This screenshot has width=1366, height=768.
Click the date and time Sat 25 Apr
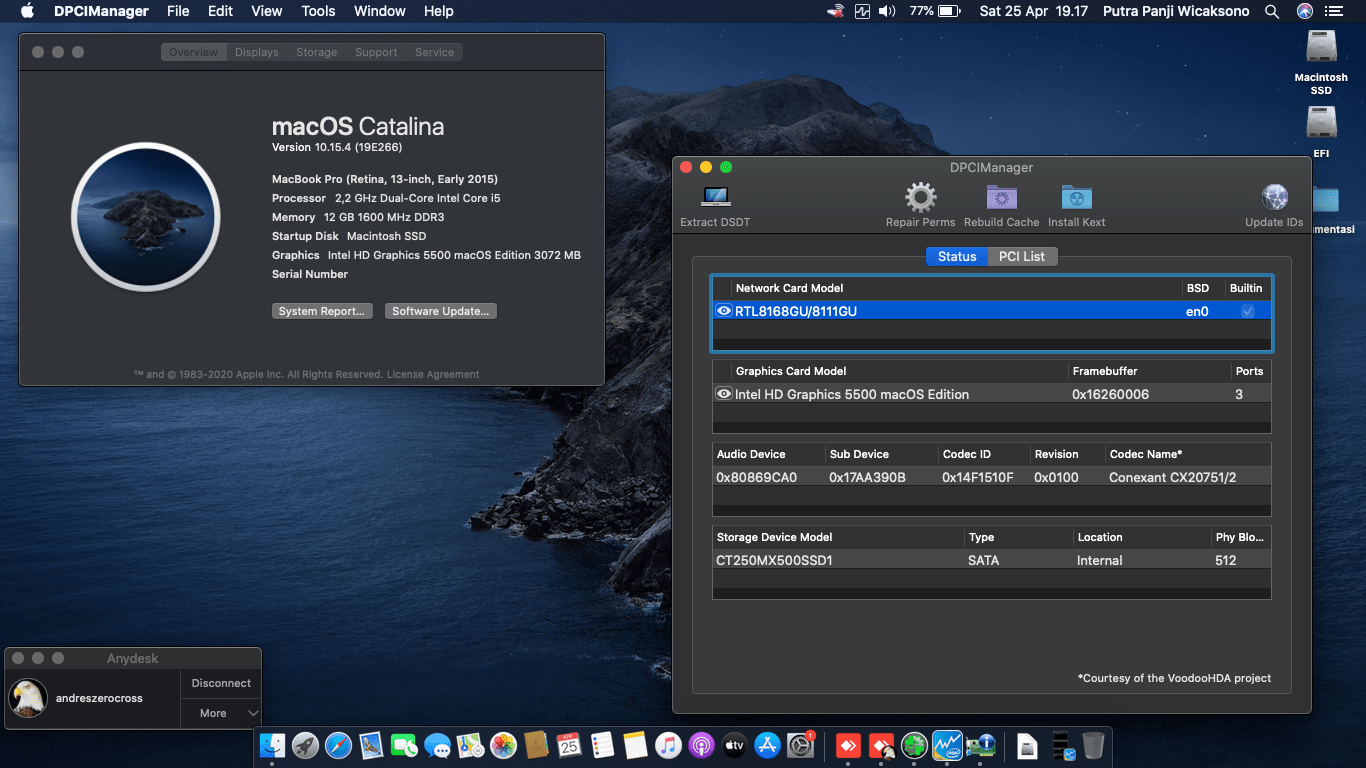[1033, 11]
